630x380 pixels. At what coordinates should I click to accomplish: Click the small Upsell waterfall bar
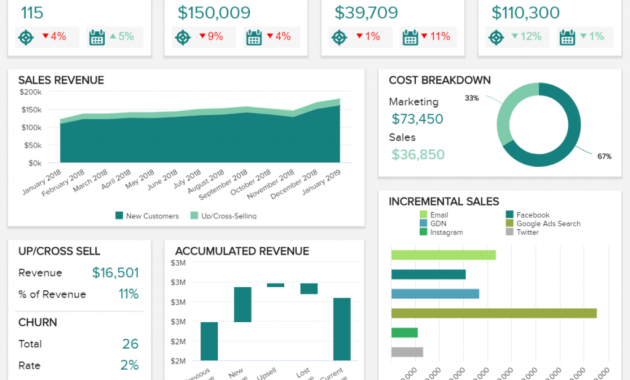[276, 285]
